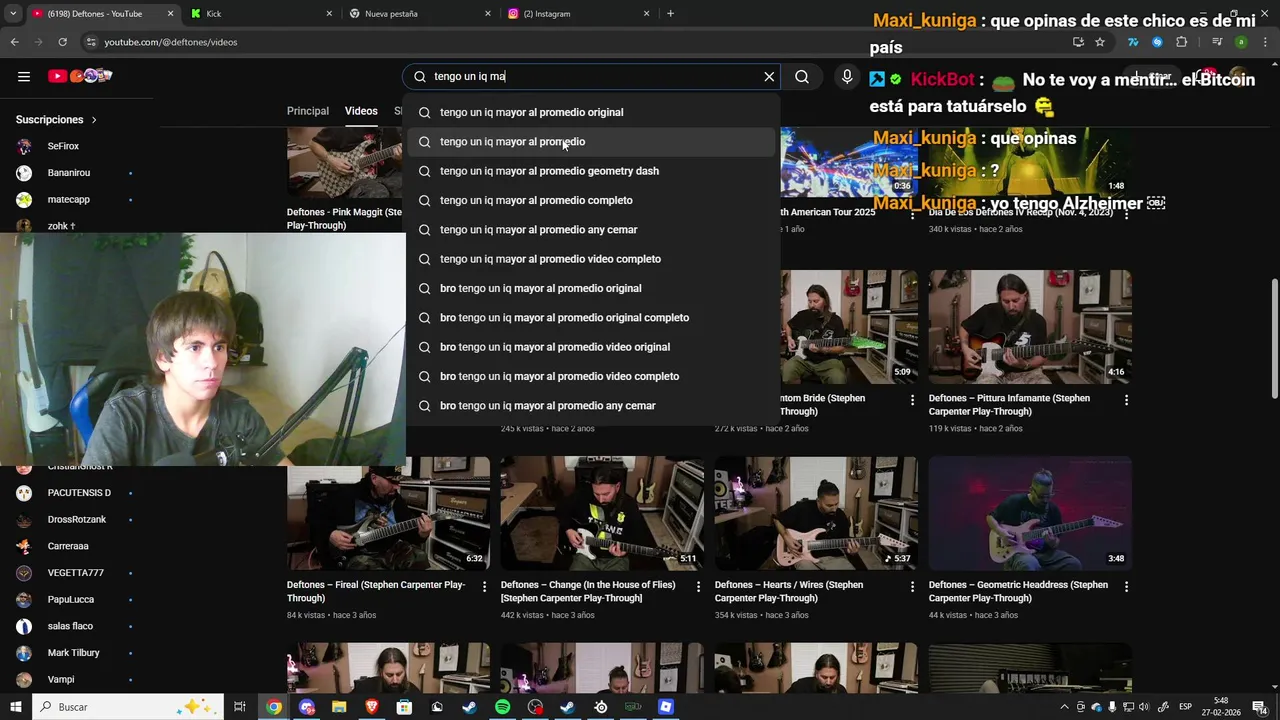Image resolution: width=1280 pixels, height=720 pixels.
Task: Open Pittura Infamante video title
Action: [x=1009, y=405]
